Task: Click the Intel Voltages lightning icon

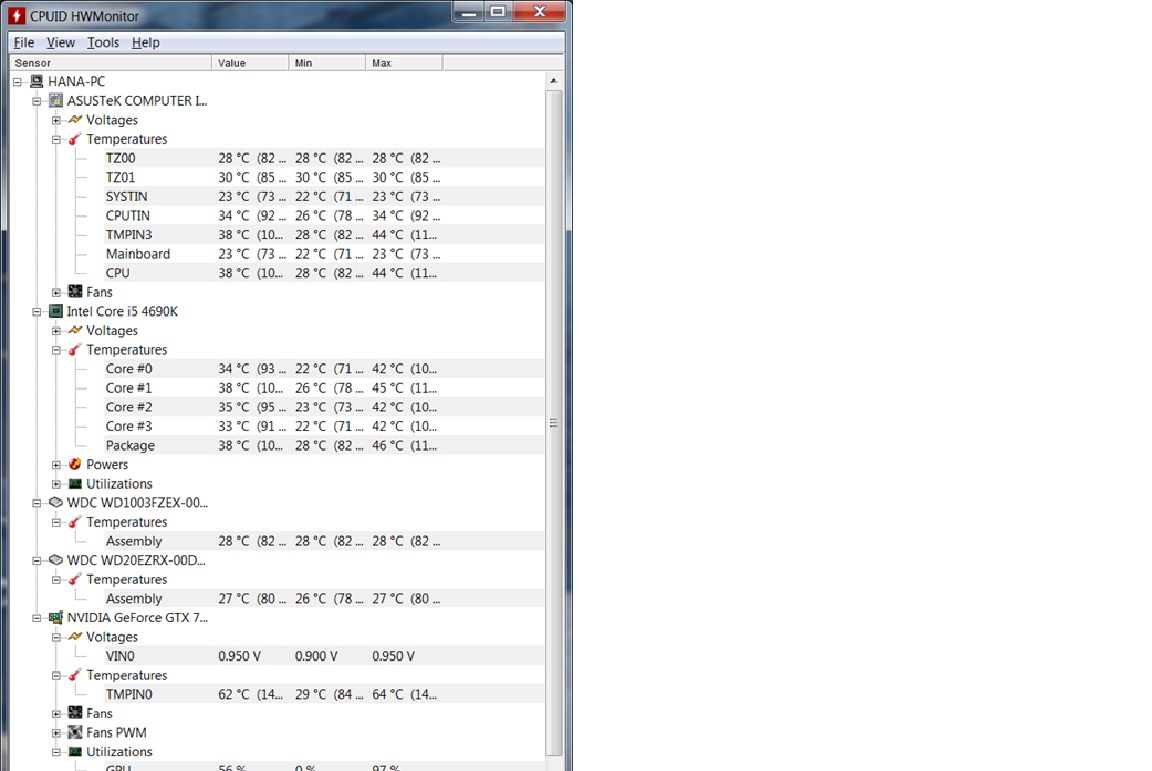Action: click(75, 330)
